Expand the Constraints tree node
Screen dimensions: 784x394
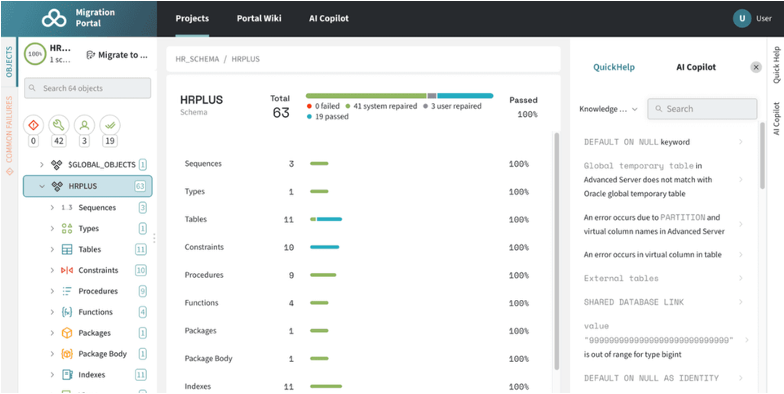pos(52,270)
